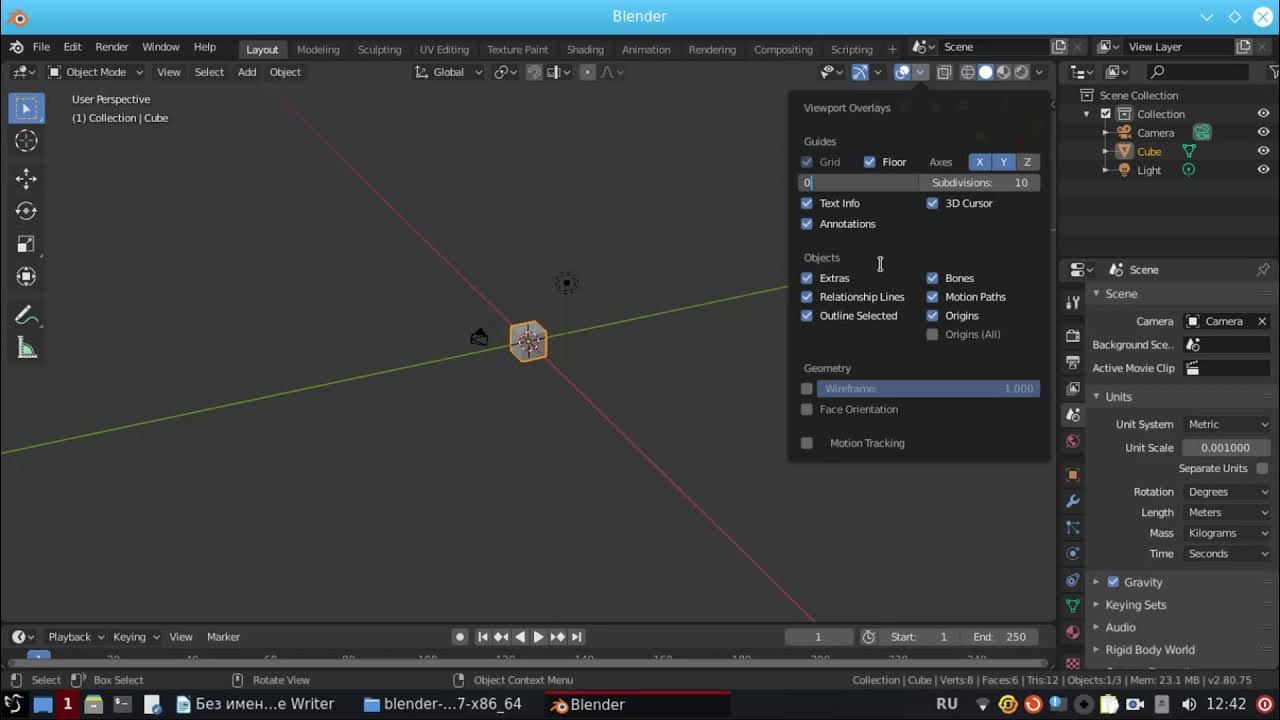Open Active Tool properties tab

click(1073, 302)
